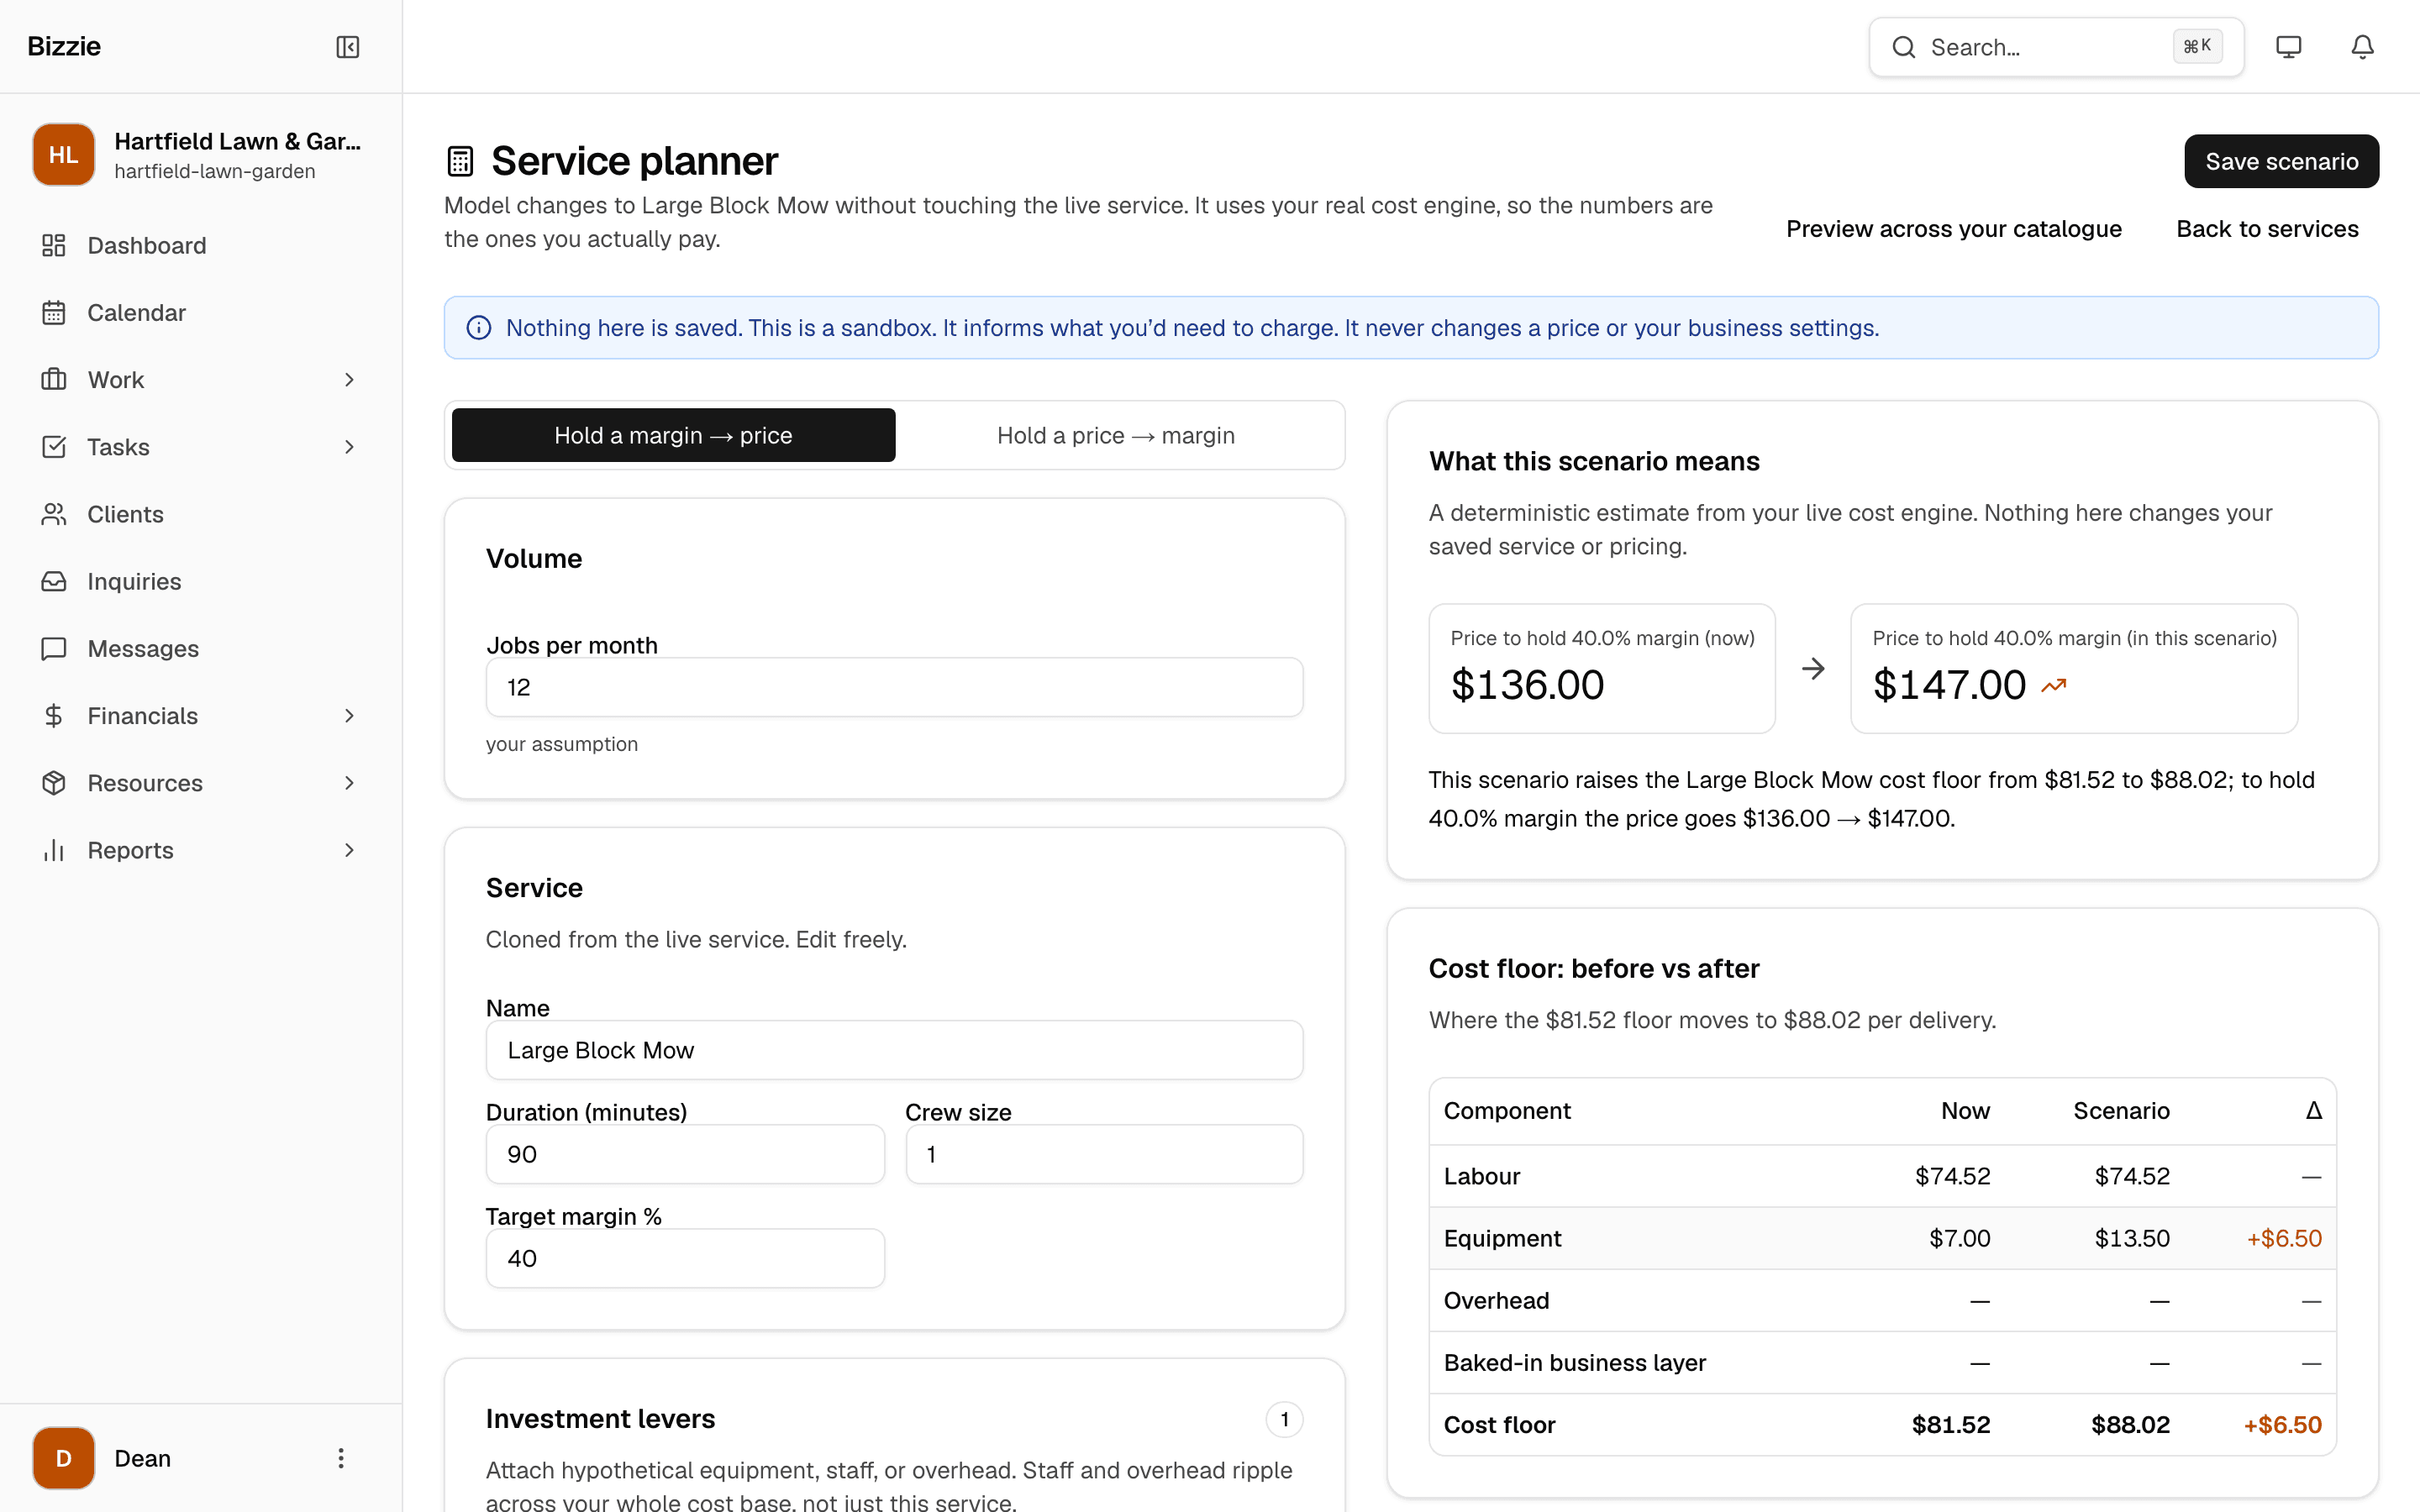2420x1512 pixels.
Task: Go to Inquiries in the sidebar
Action: pos(200,581)
